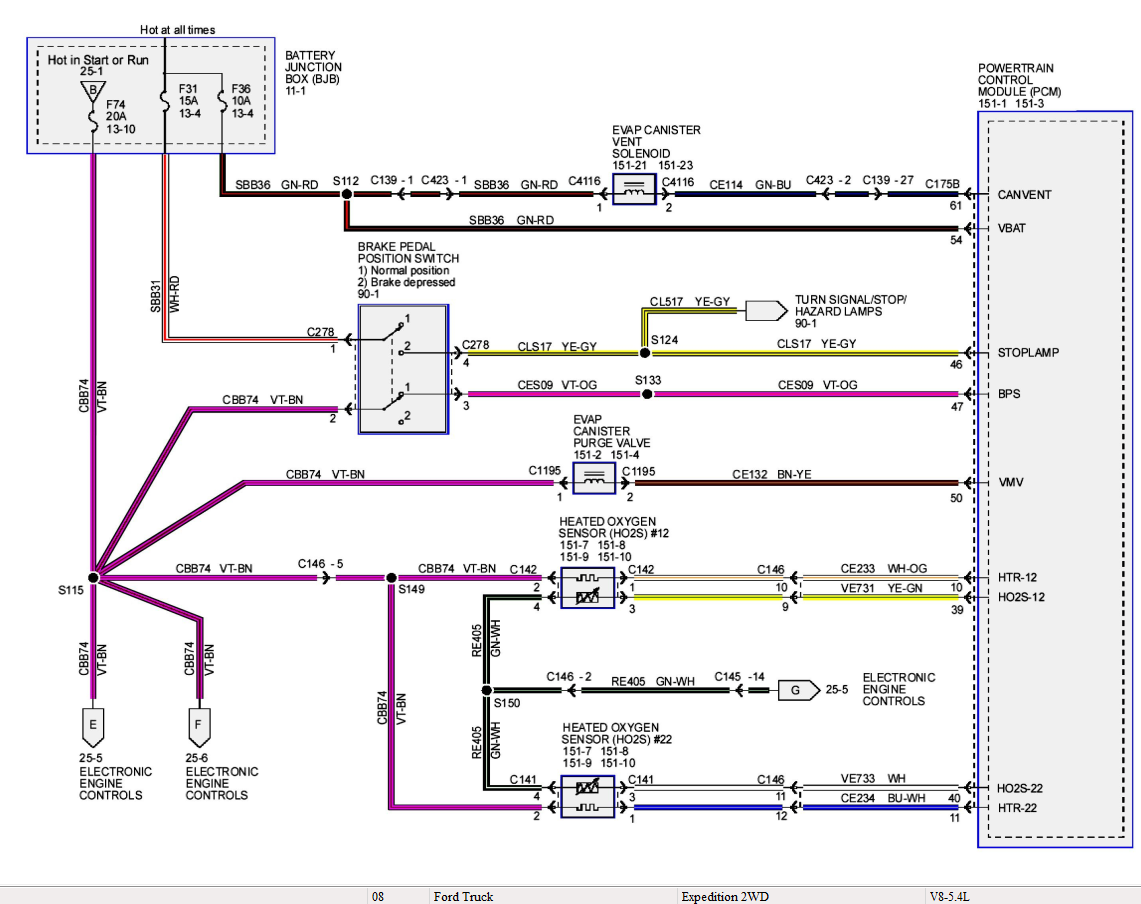This screenshot has height=904, width=1141.
Task: Click 'V8-5.4L' in the status bar
Action: (x=950, y=897)
